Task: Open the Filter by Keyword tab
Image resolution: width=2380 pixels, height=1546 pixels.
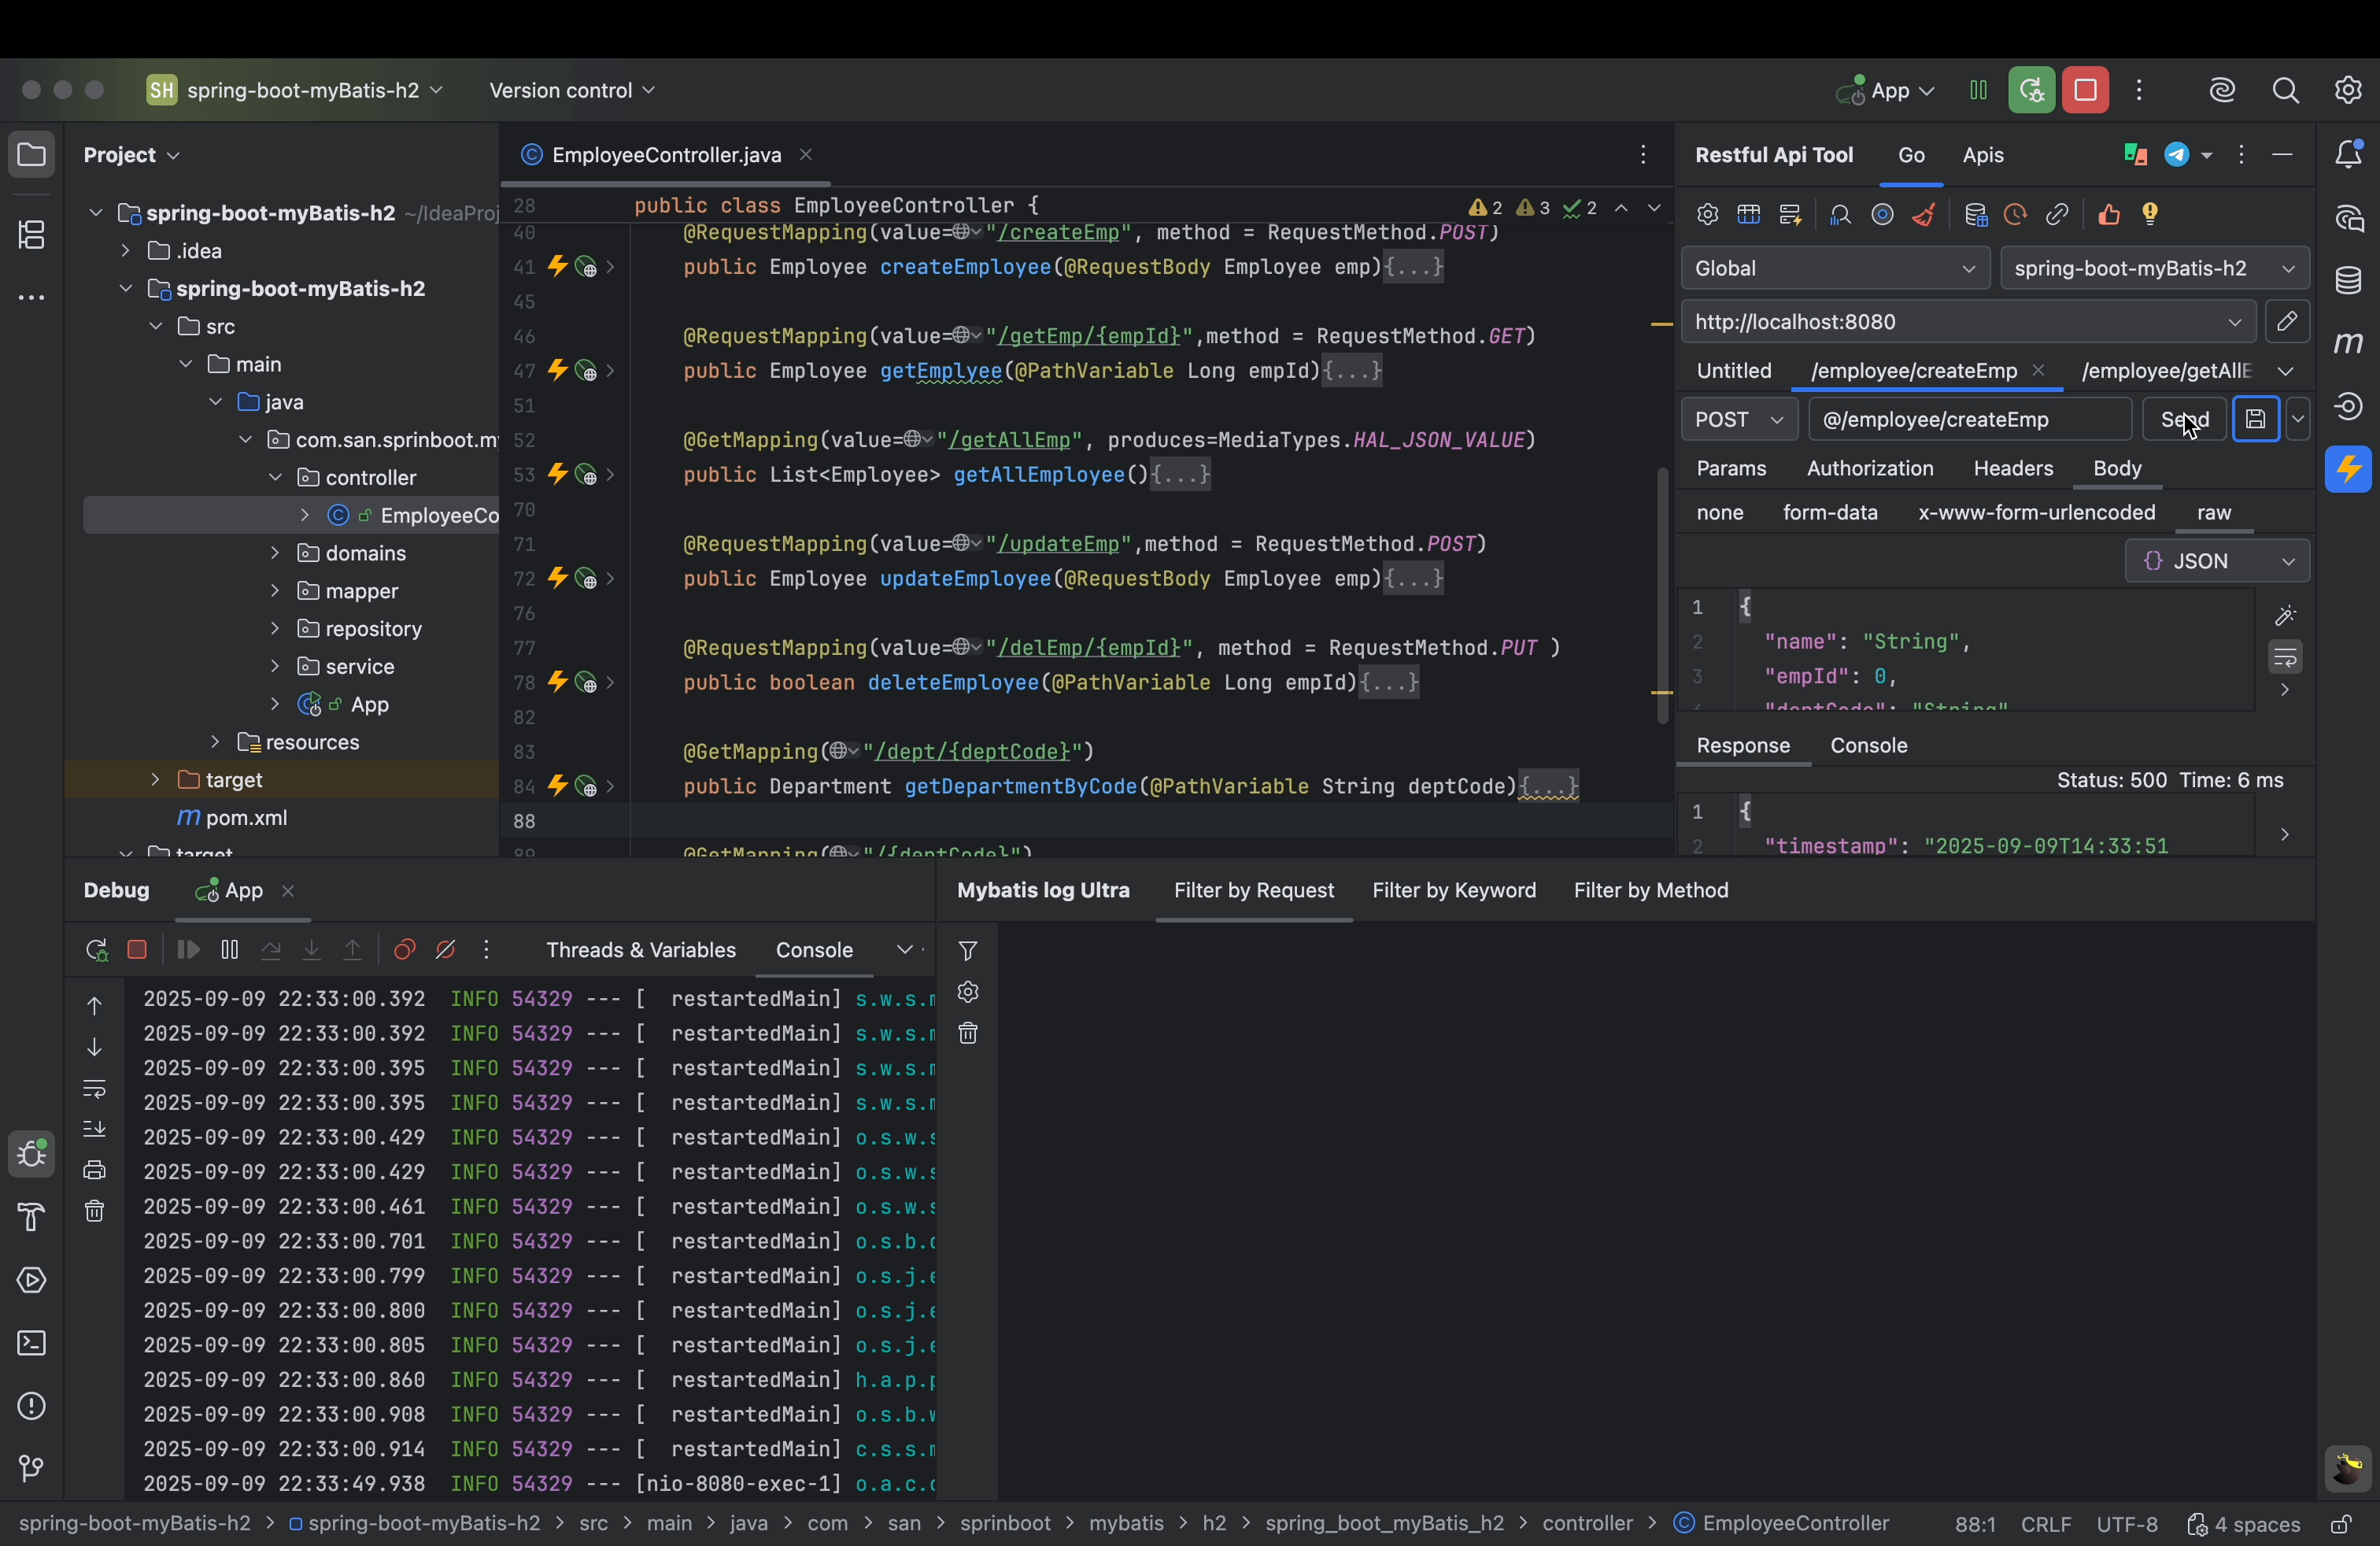Action: [1453, 891]
